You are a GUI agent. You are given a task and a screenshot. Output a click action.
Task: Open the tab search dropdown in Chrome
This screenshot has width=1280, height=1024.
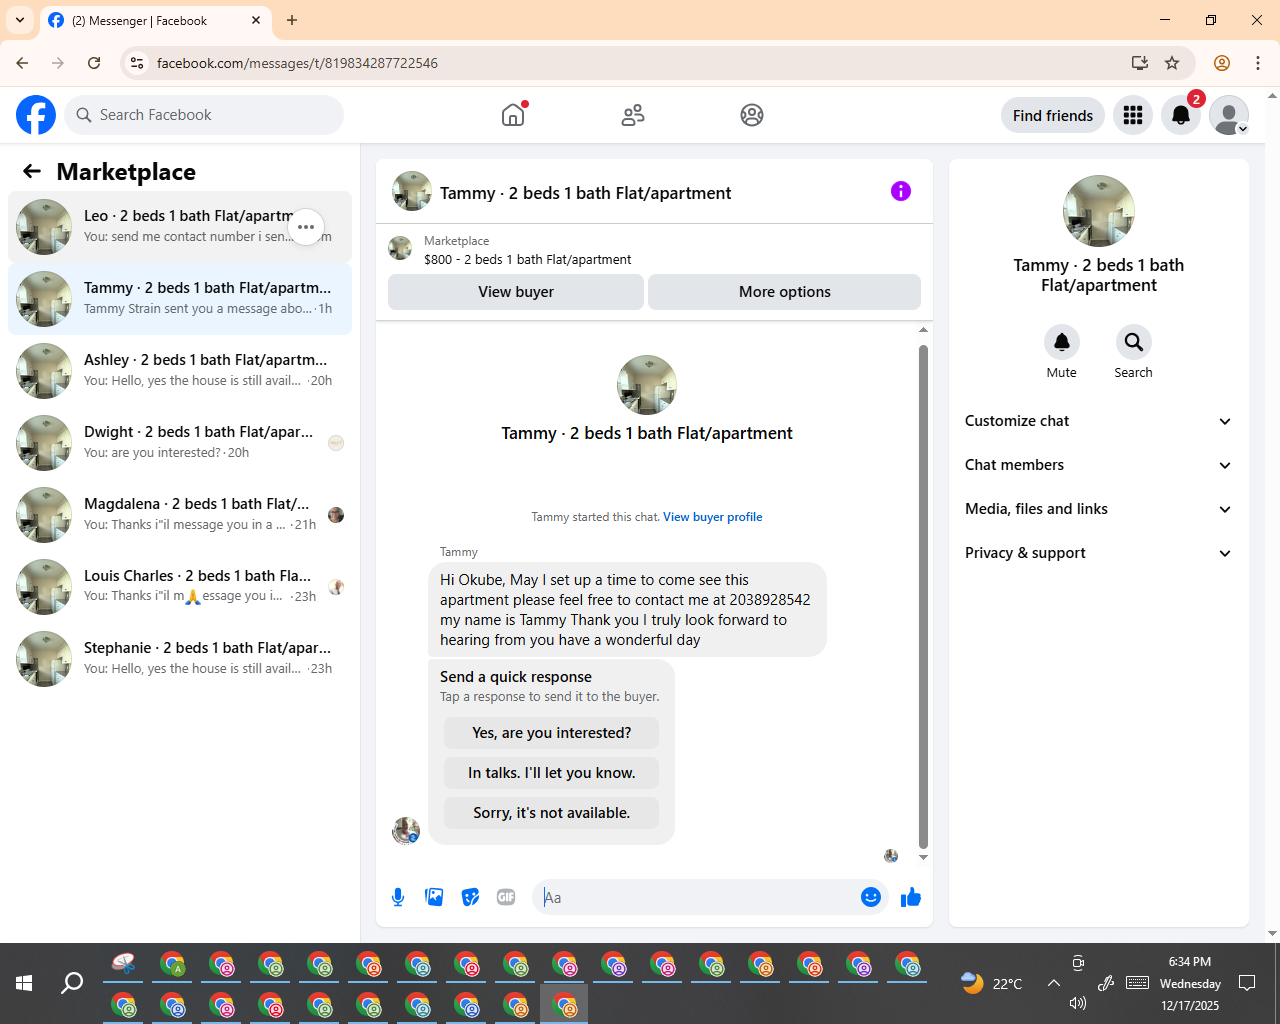pos(20,20)
